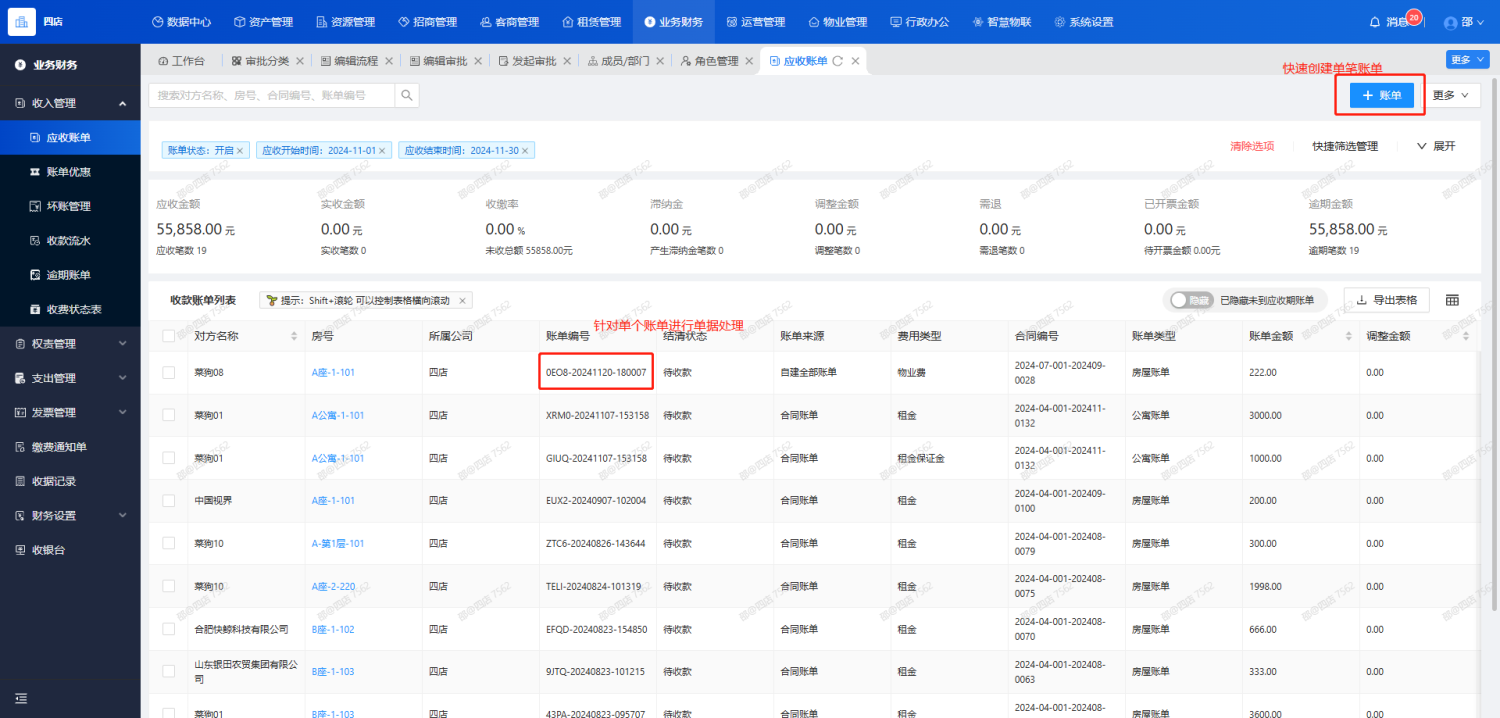Click the table column settings icon
This screenshot has height=718, width=1500.
point(1452,300)
